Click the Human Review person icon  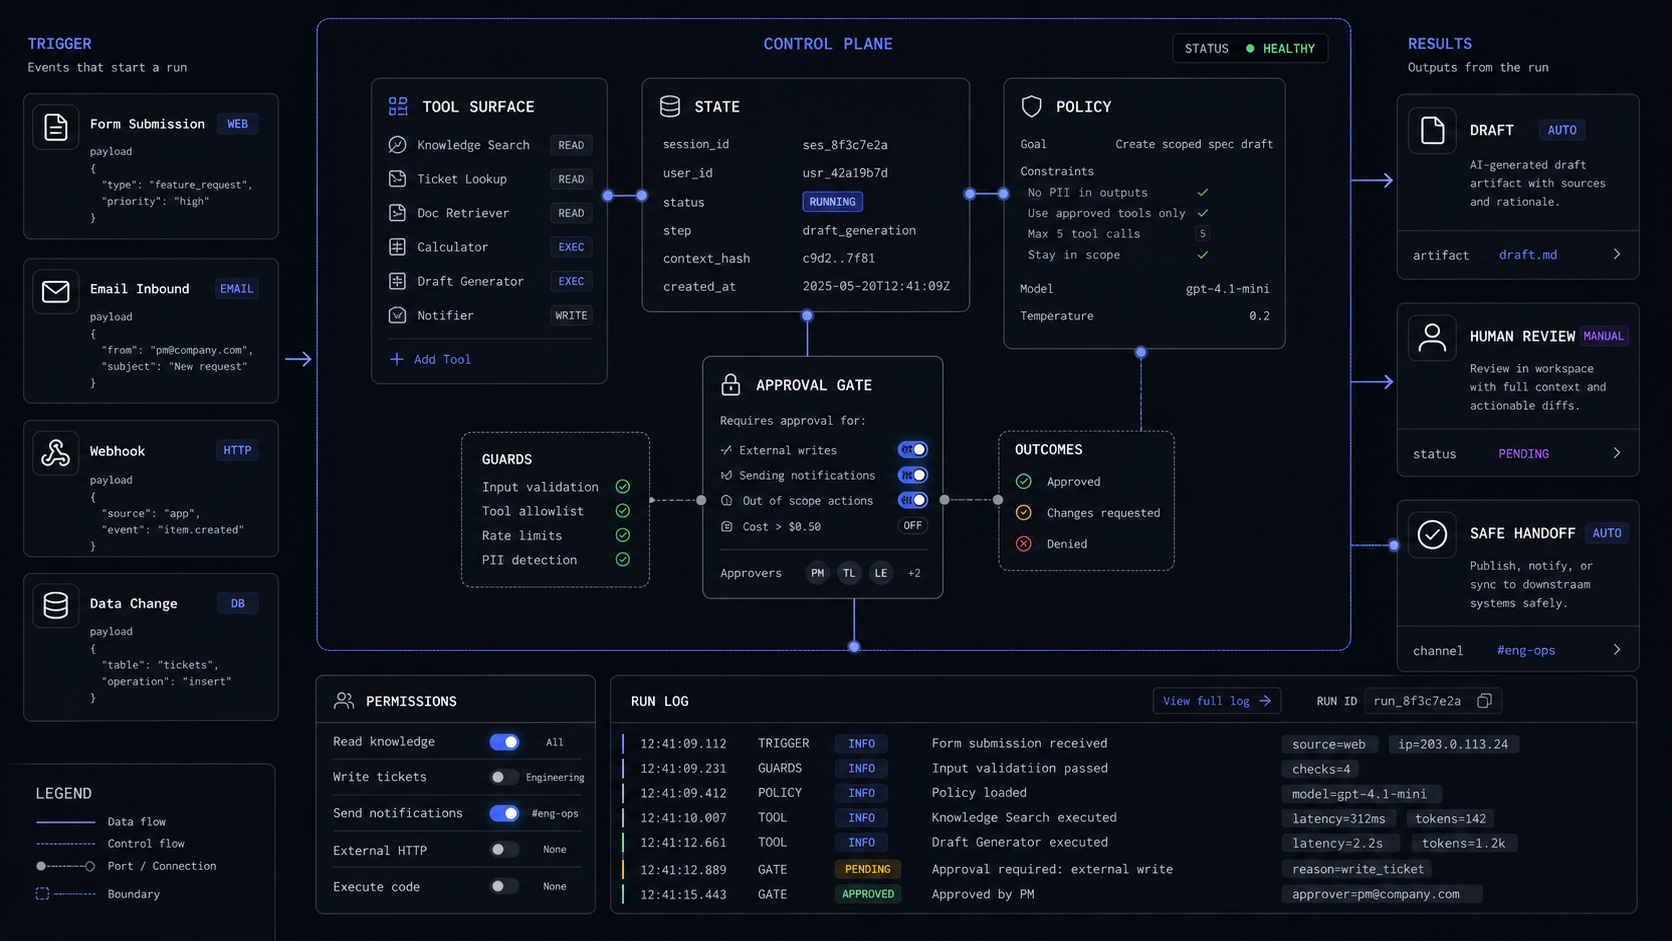click(1432, 337)
